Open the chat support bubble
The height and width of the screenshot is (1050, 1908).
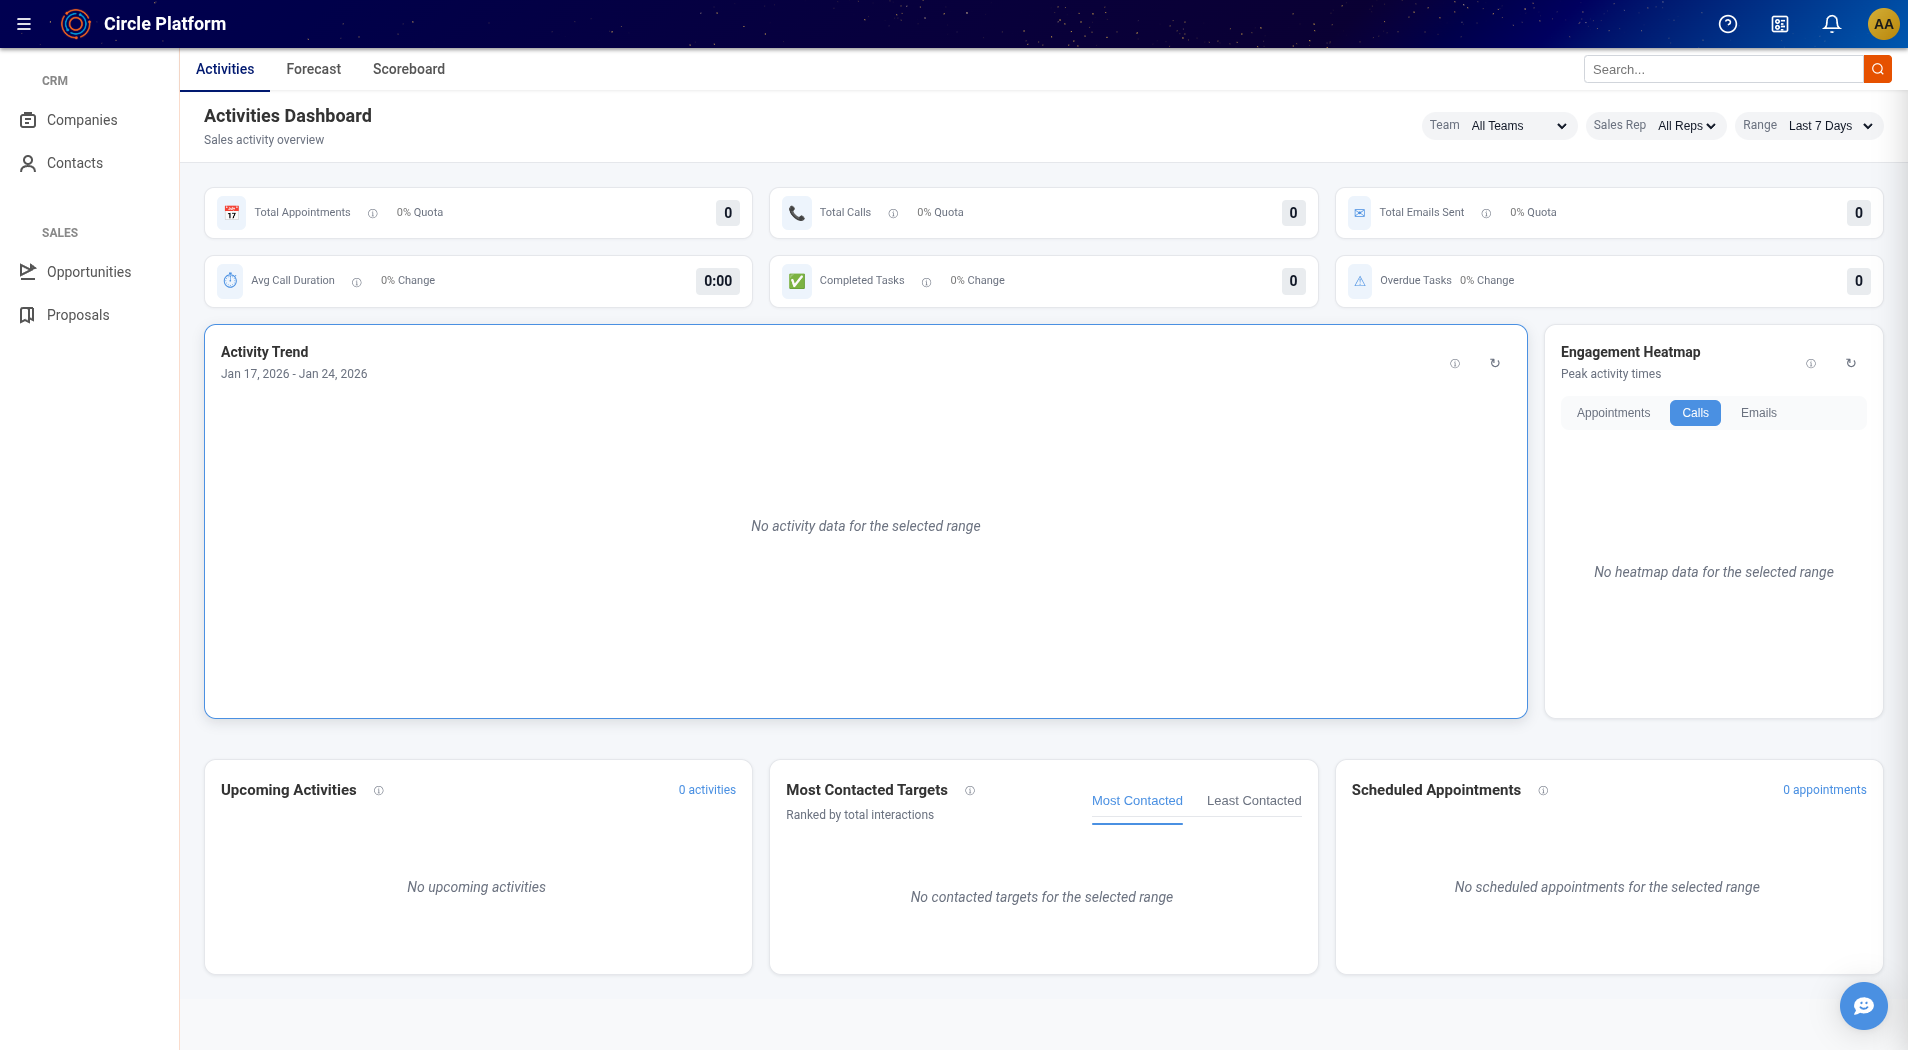click(x=1863, y=1005)
